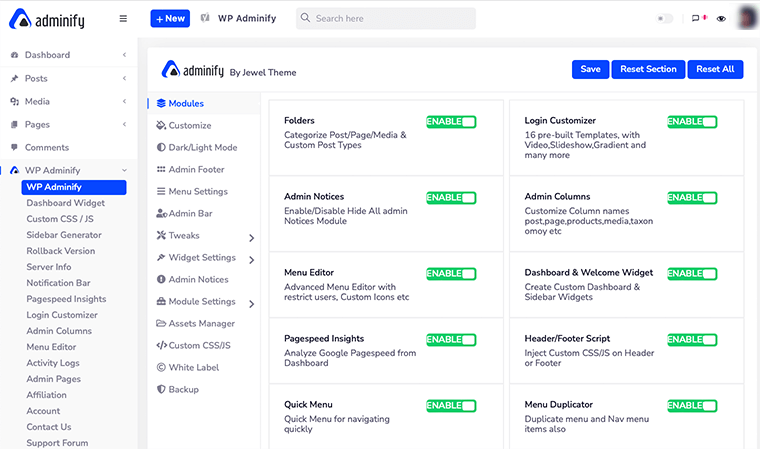760x449 pixels.
Task: Expand the Tweaks submenu arrow
Action: coord(251,237)
